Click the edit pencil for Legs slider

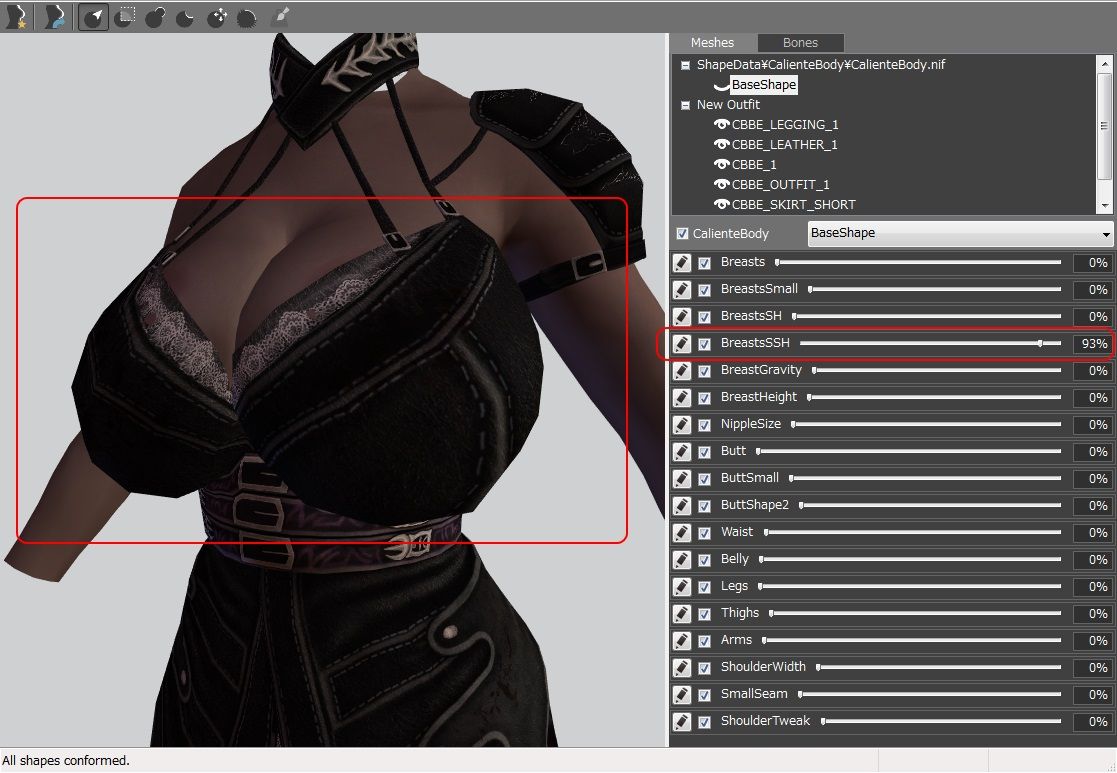682,587
